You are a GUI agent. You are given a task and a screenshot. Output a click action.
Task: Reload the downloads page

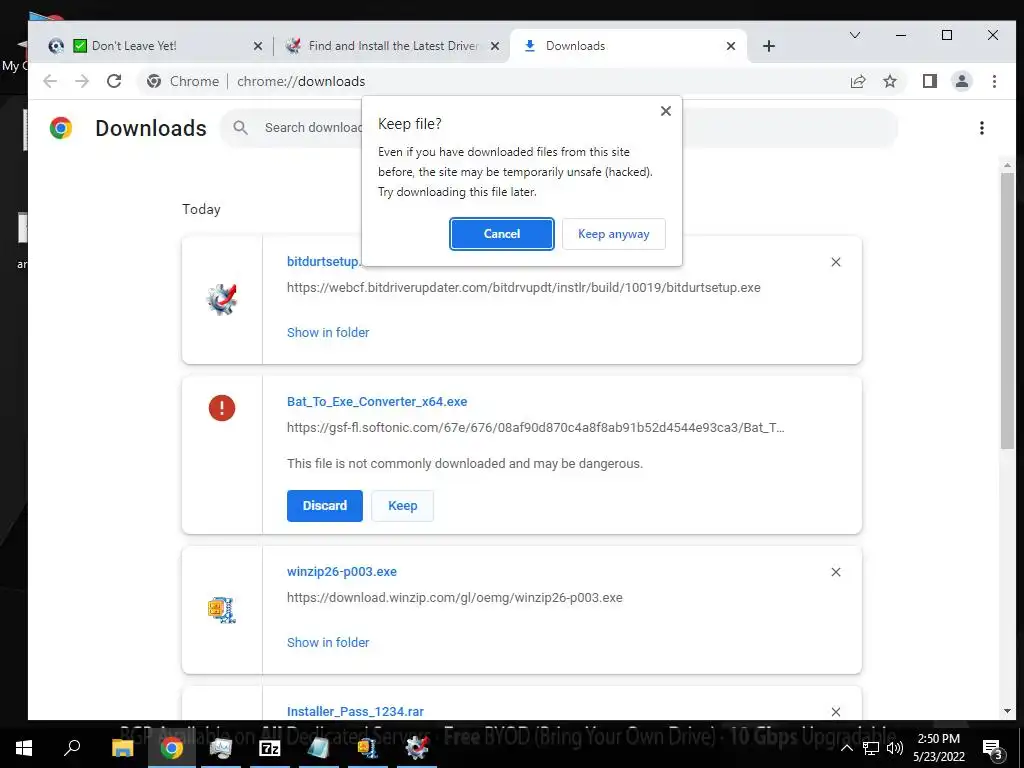point(114,81)
